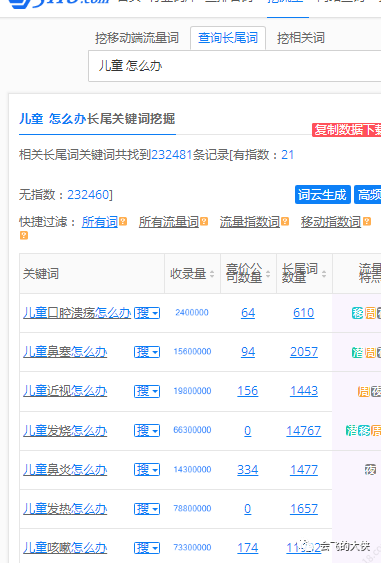Open keyword 儿童鼻炎怎么办

click(65, 470)
